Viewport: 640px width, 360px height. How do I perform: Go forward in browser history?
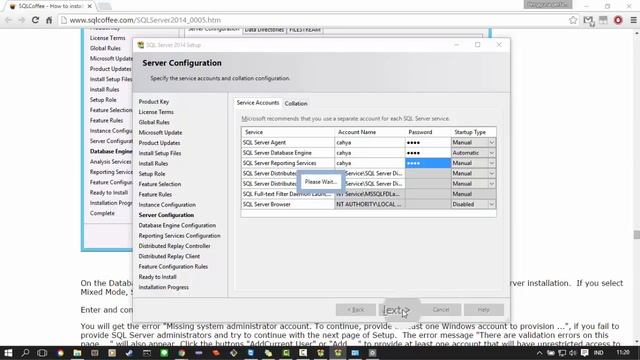coord(22,20)
